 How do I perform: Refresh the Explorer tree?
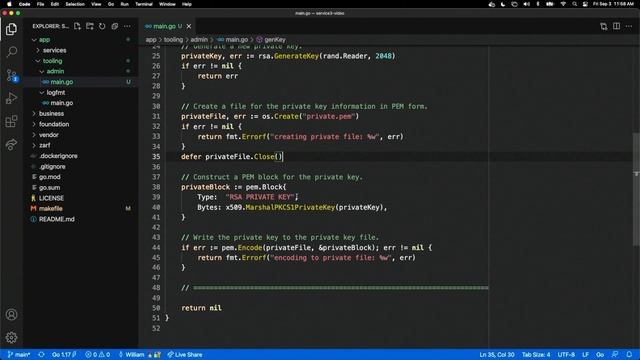coord(102,26)
